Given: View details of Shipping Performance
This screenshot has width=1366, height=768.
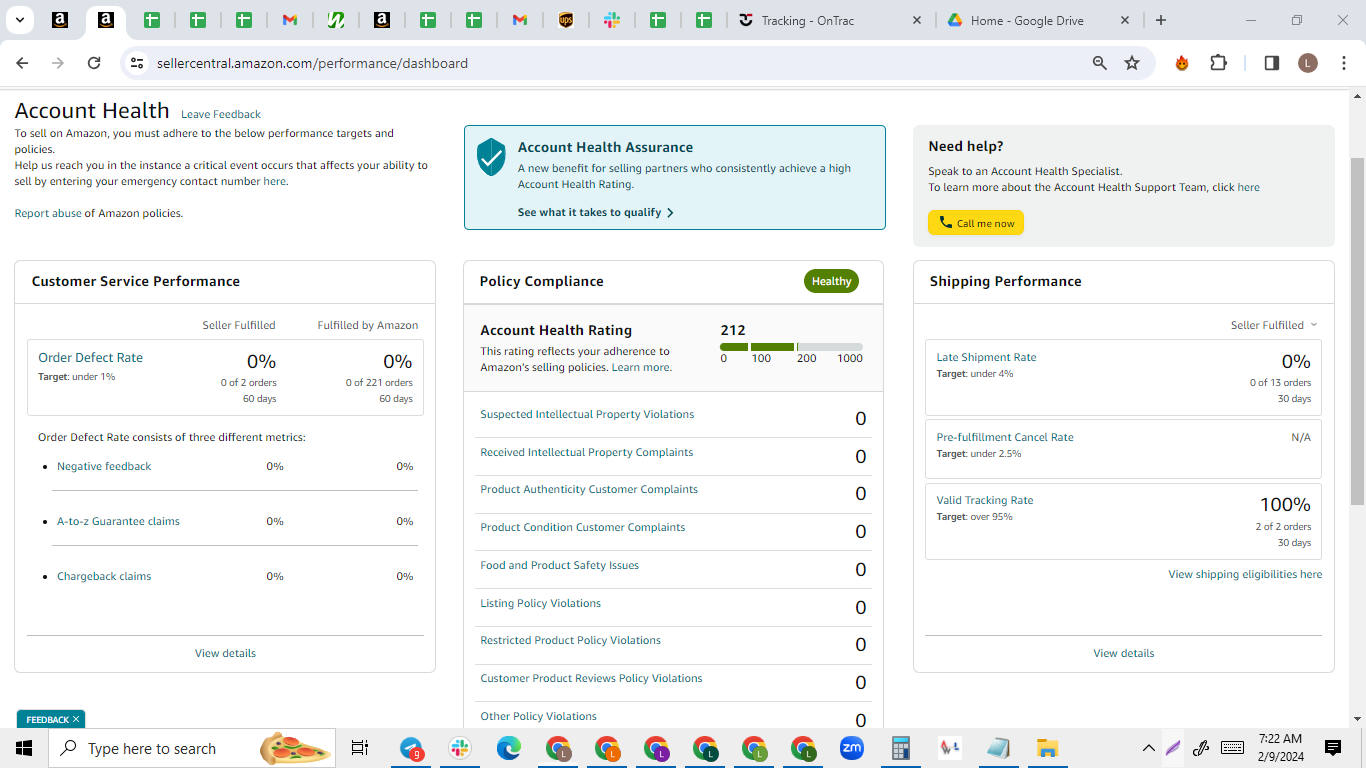Looking at the screenshot, I should click(1124, 653).
